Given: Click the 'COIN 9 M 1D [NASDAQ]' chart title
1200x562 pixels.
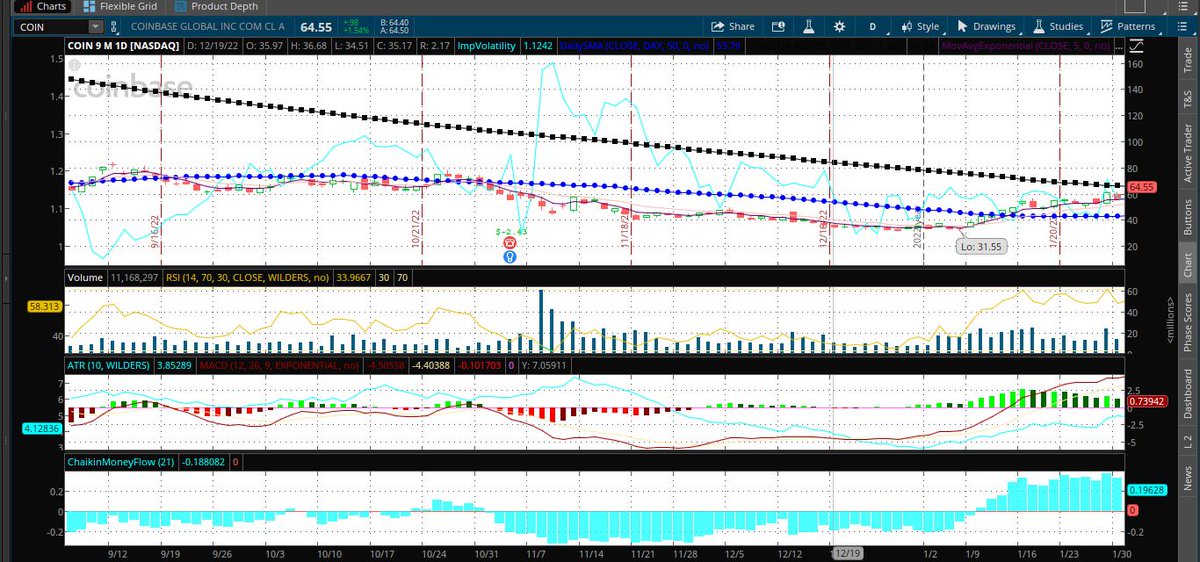Looking at the screenshot, I should [124, 46].
